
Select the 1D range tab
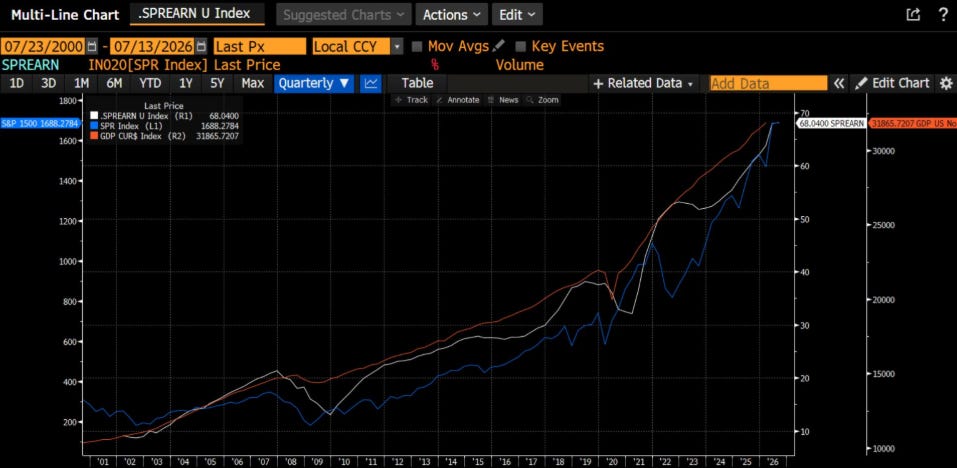[16, 83]
